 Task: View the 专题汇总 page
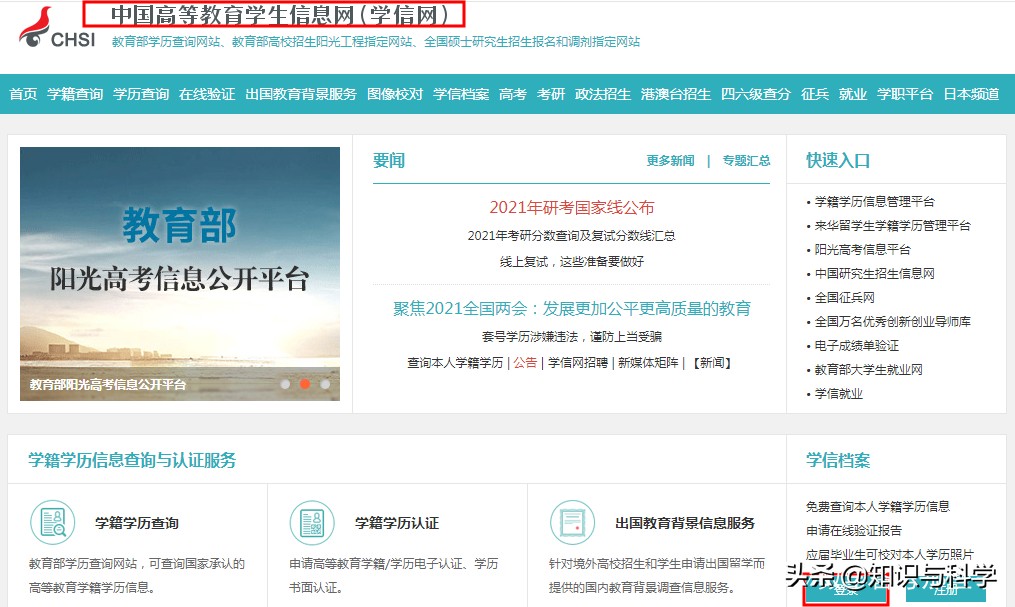(x=748, y=161)
